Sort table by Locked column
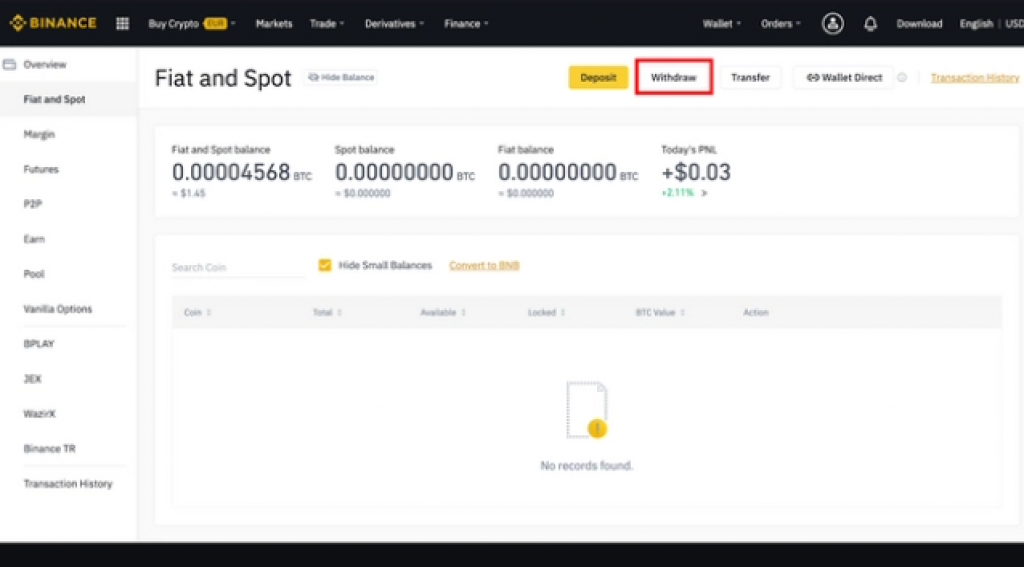Screen dimensions: 1024x567 547,313
